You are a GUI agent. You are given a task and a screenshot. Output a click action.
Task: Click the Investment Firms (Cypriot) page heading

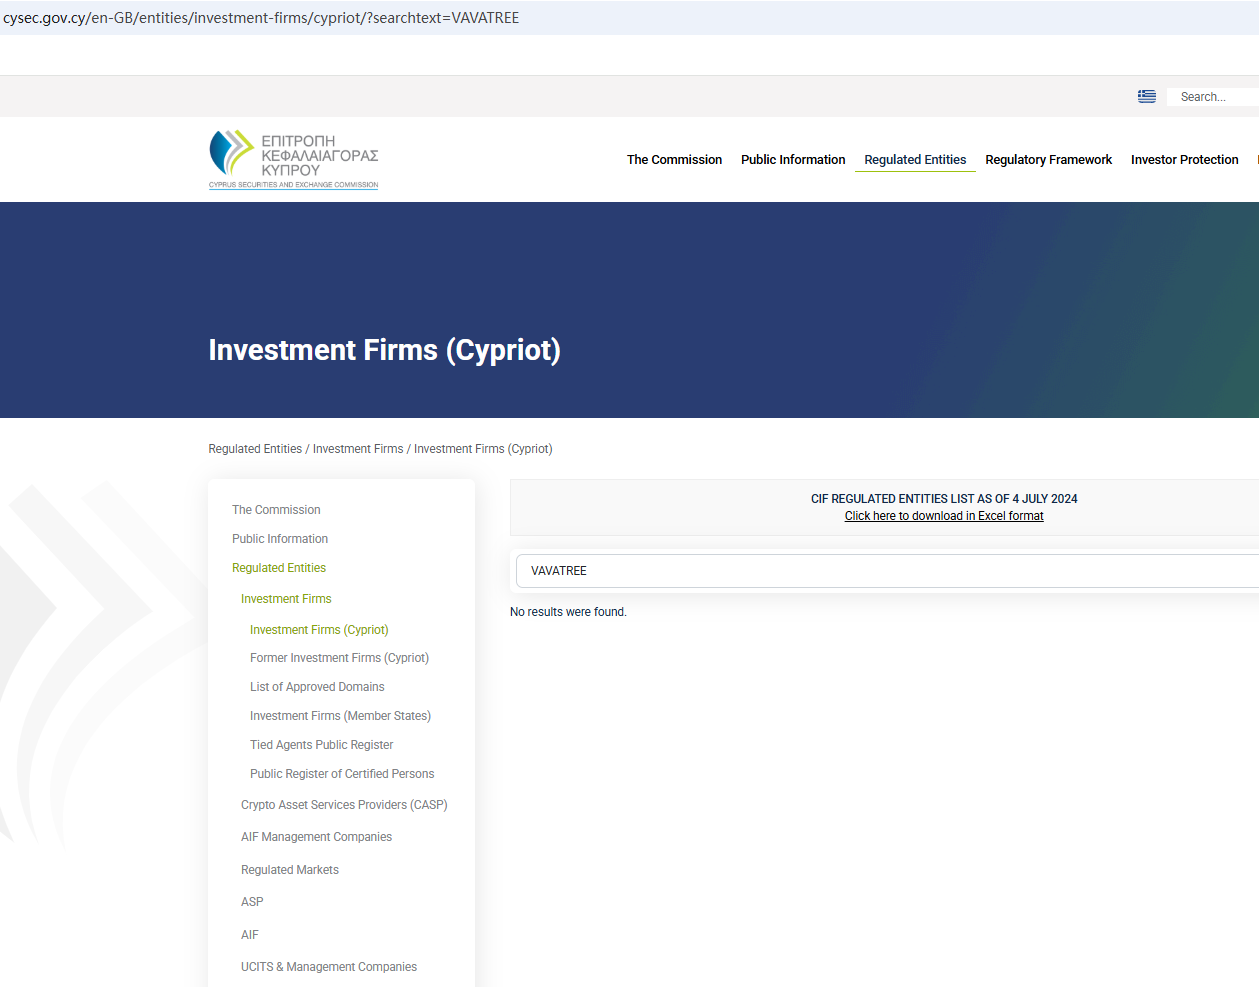coord(384,350)
